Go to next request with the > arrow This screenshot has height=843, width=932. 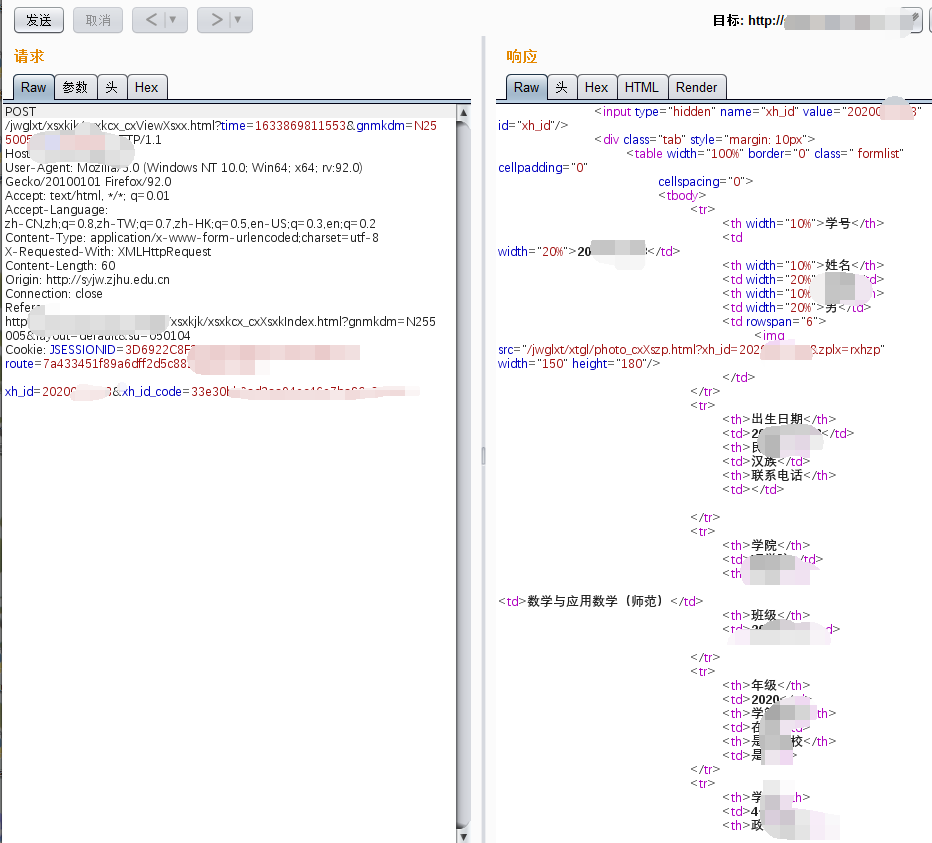(x=217, y=20)
